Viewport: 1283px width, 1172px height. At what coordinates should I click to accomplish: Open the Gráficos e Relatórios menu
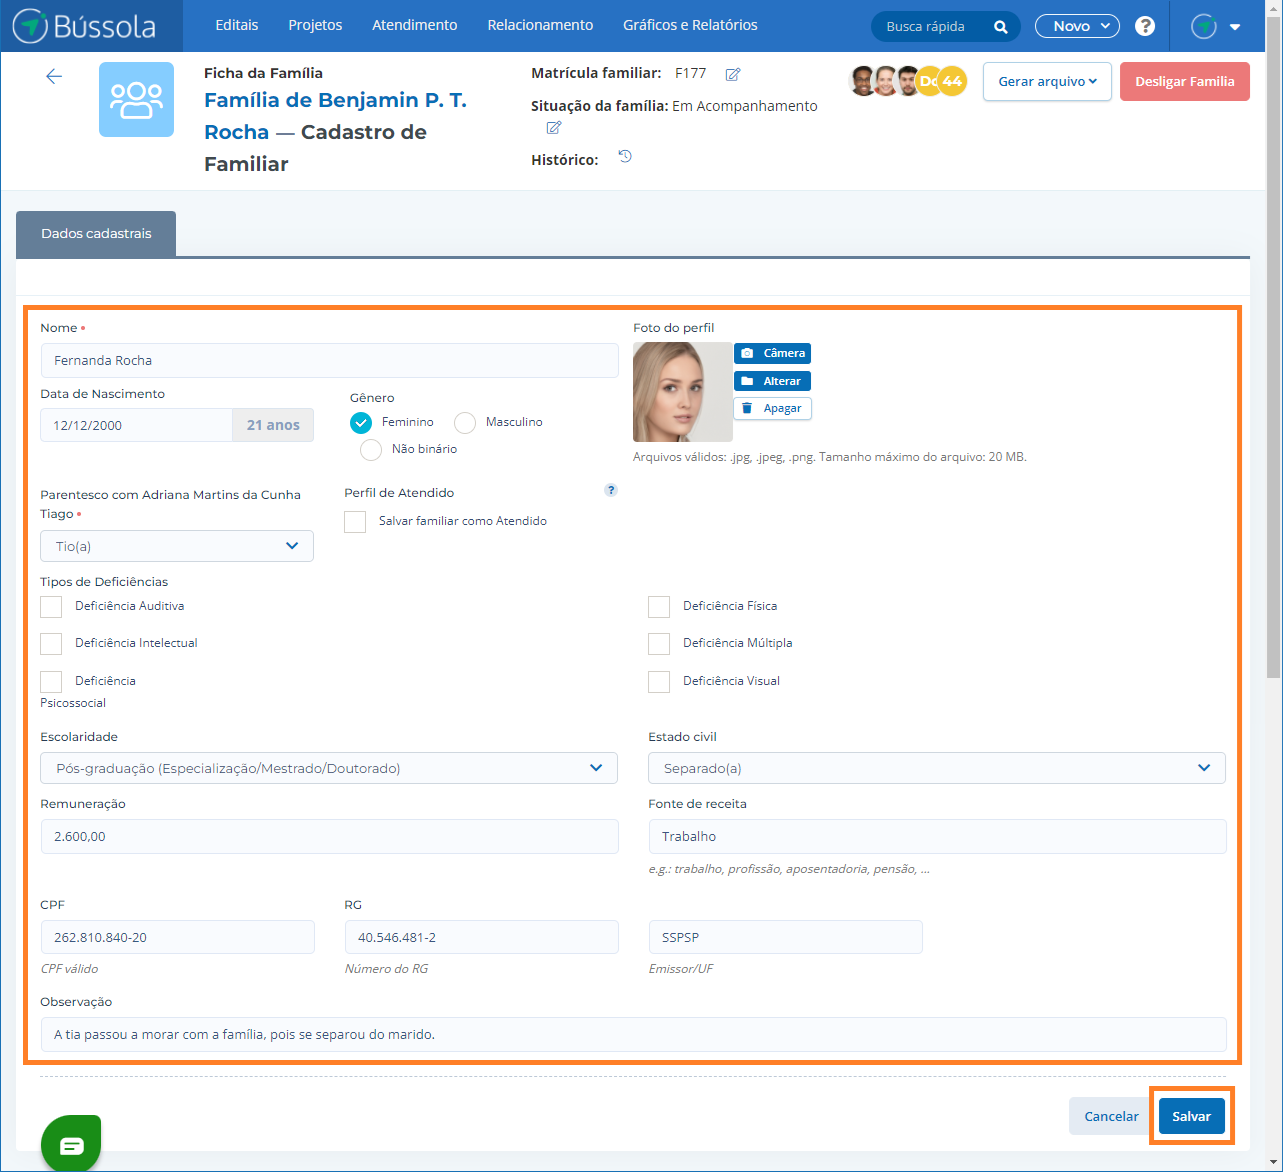(690, 25)
